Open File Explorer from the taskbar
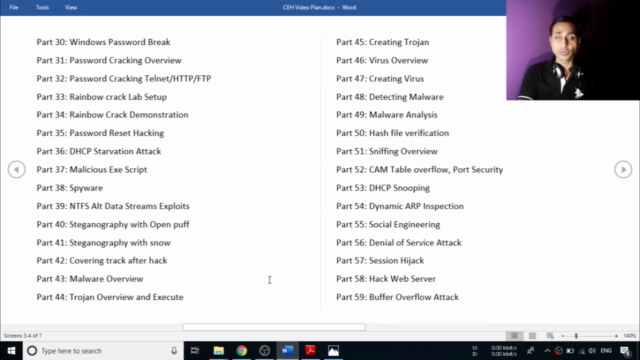The width and height of the screenshot is (640, 360). [x=218, y=351]
